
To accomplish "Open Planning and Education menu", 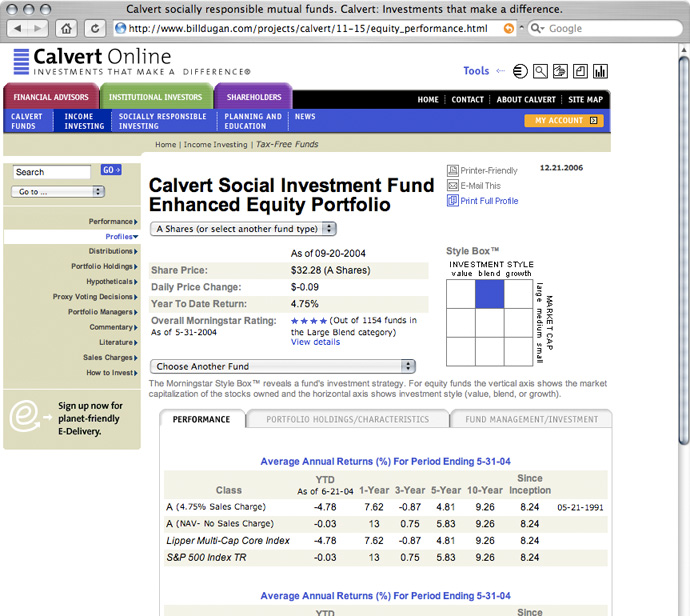I will (253, 121).
